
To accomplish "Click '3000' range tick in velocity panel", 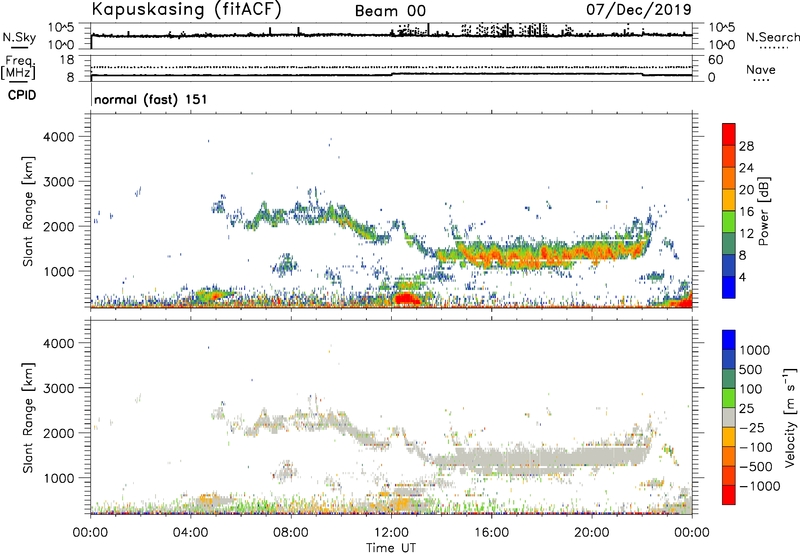I will [x=58, y=388].
